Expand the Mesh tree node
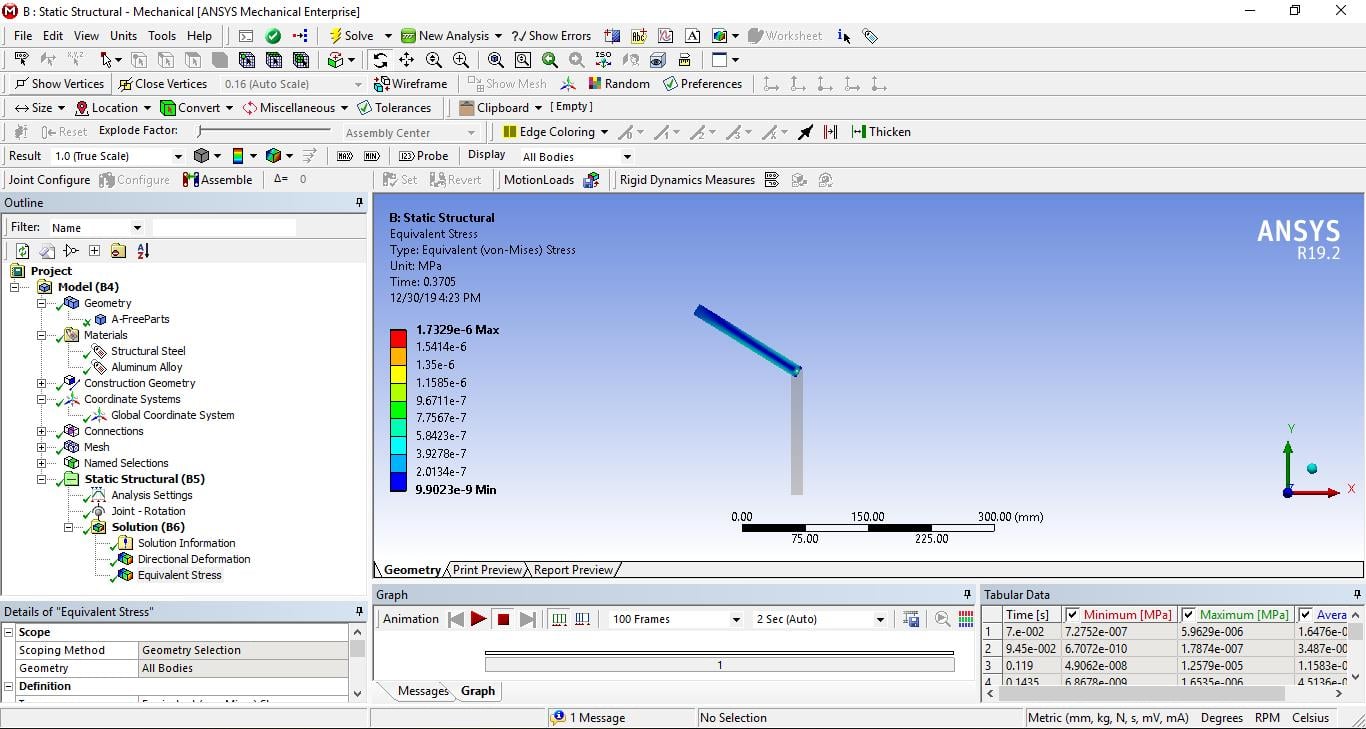Screen dimensions: 1366x729 41,447
